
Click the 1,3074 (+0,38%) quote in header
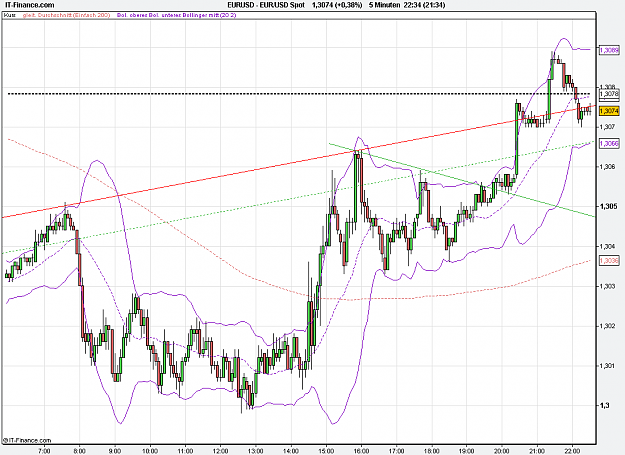(337, 5)
